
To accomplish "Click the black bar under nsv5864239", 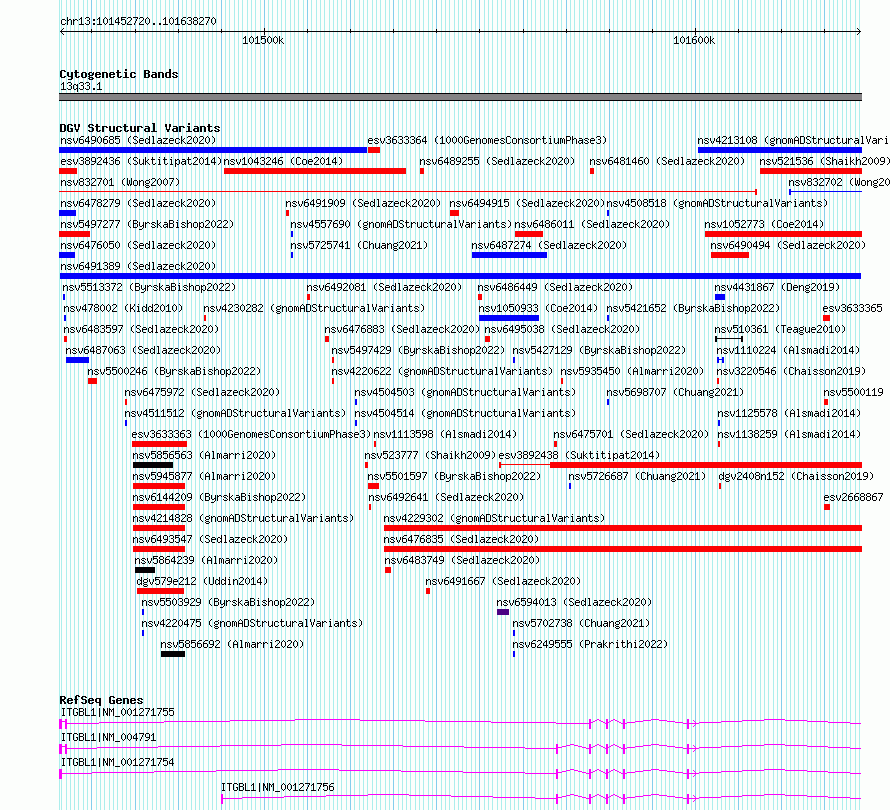I will pyautogui.click(x=145, y=570).
